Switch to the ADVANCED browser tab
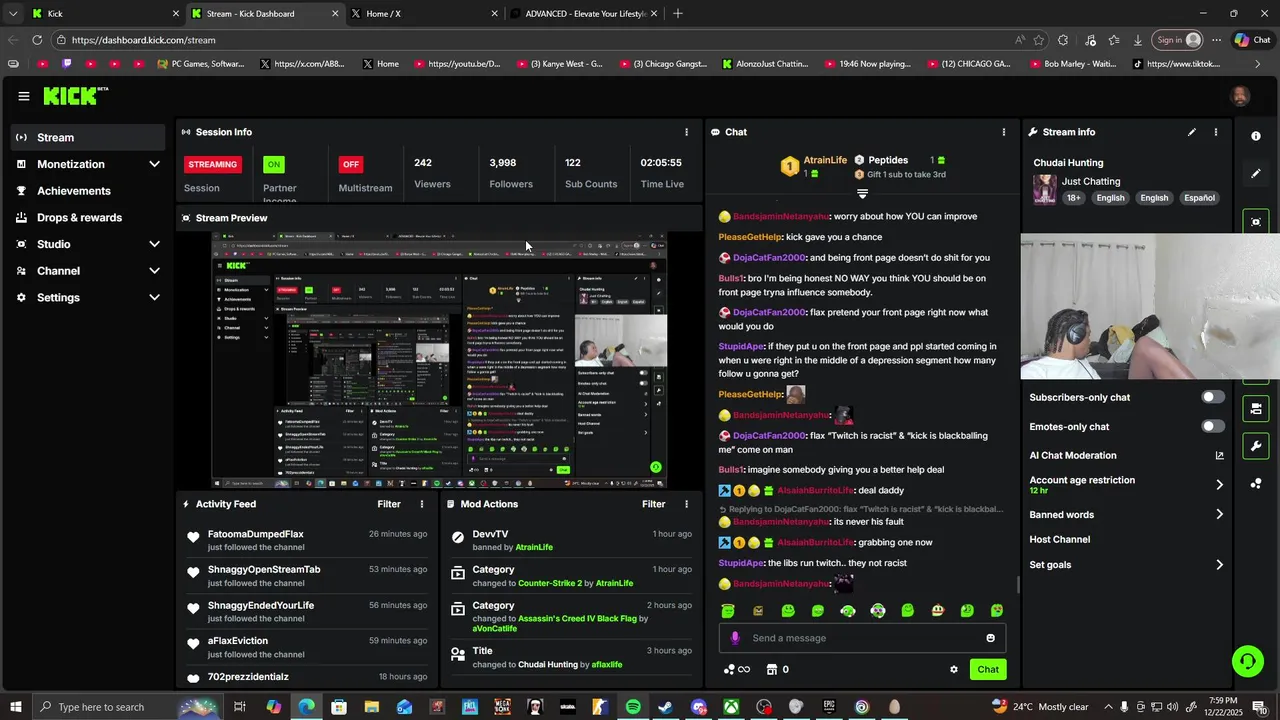This screenshot has height=720, width=1280. (583, 14)
